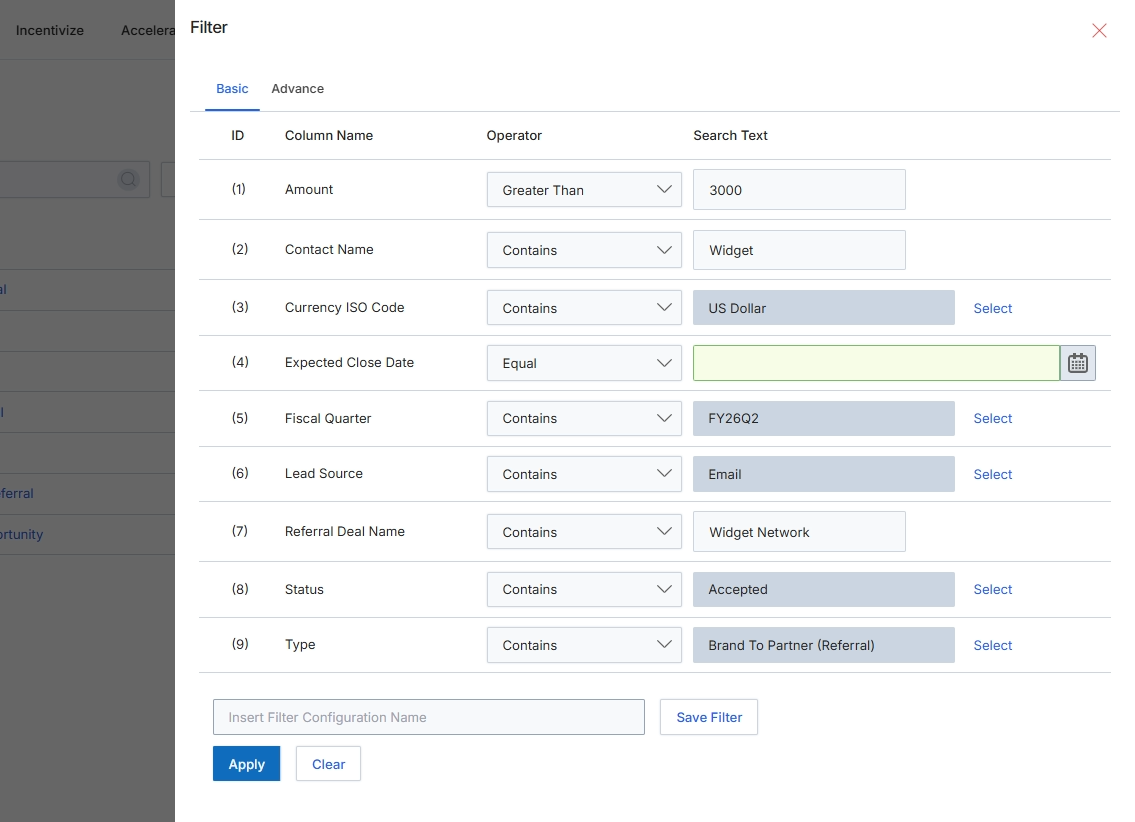Open the Amount operator dropdown showing Greater Than

[584, 190]
